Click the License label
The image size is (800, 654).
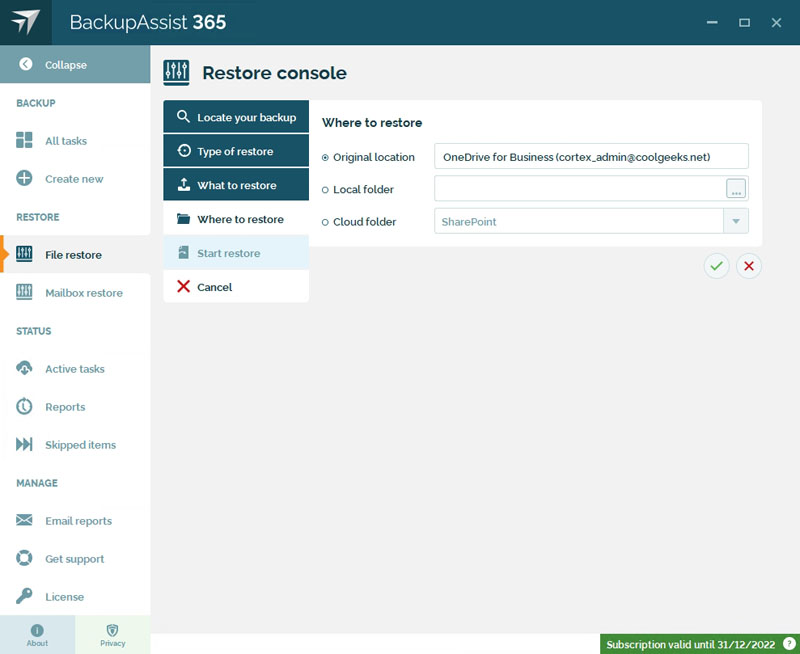tap(64, 597)
